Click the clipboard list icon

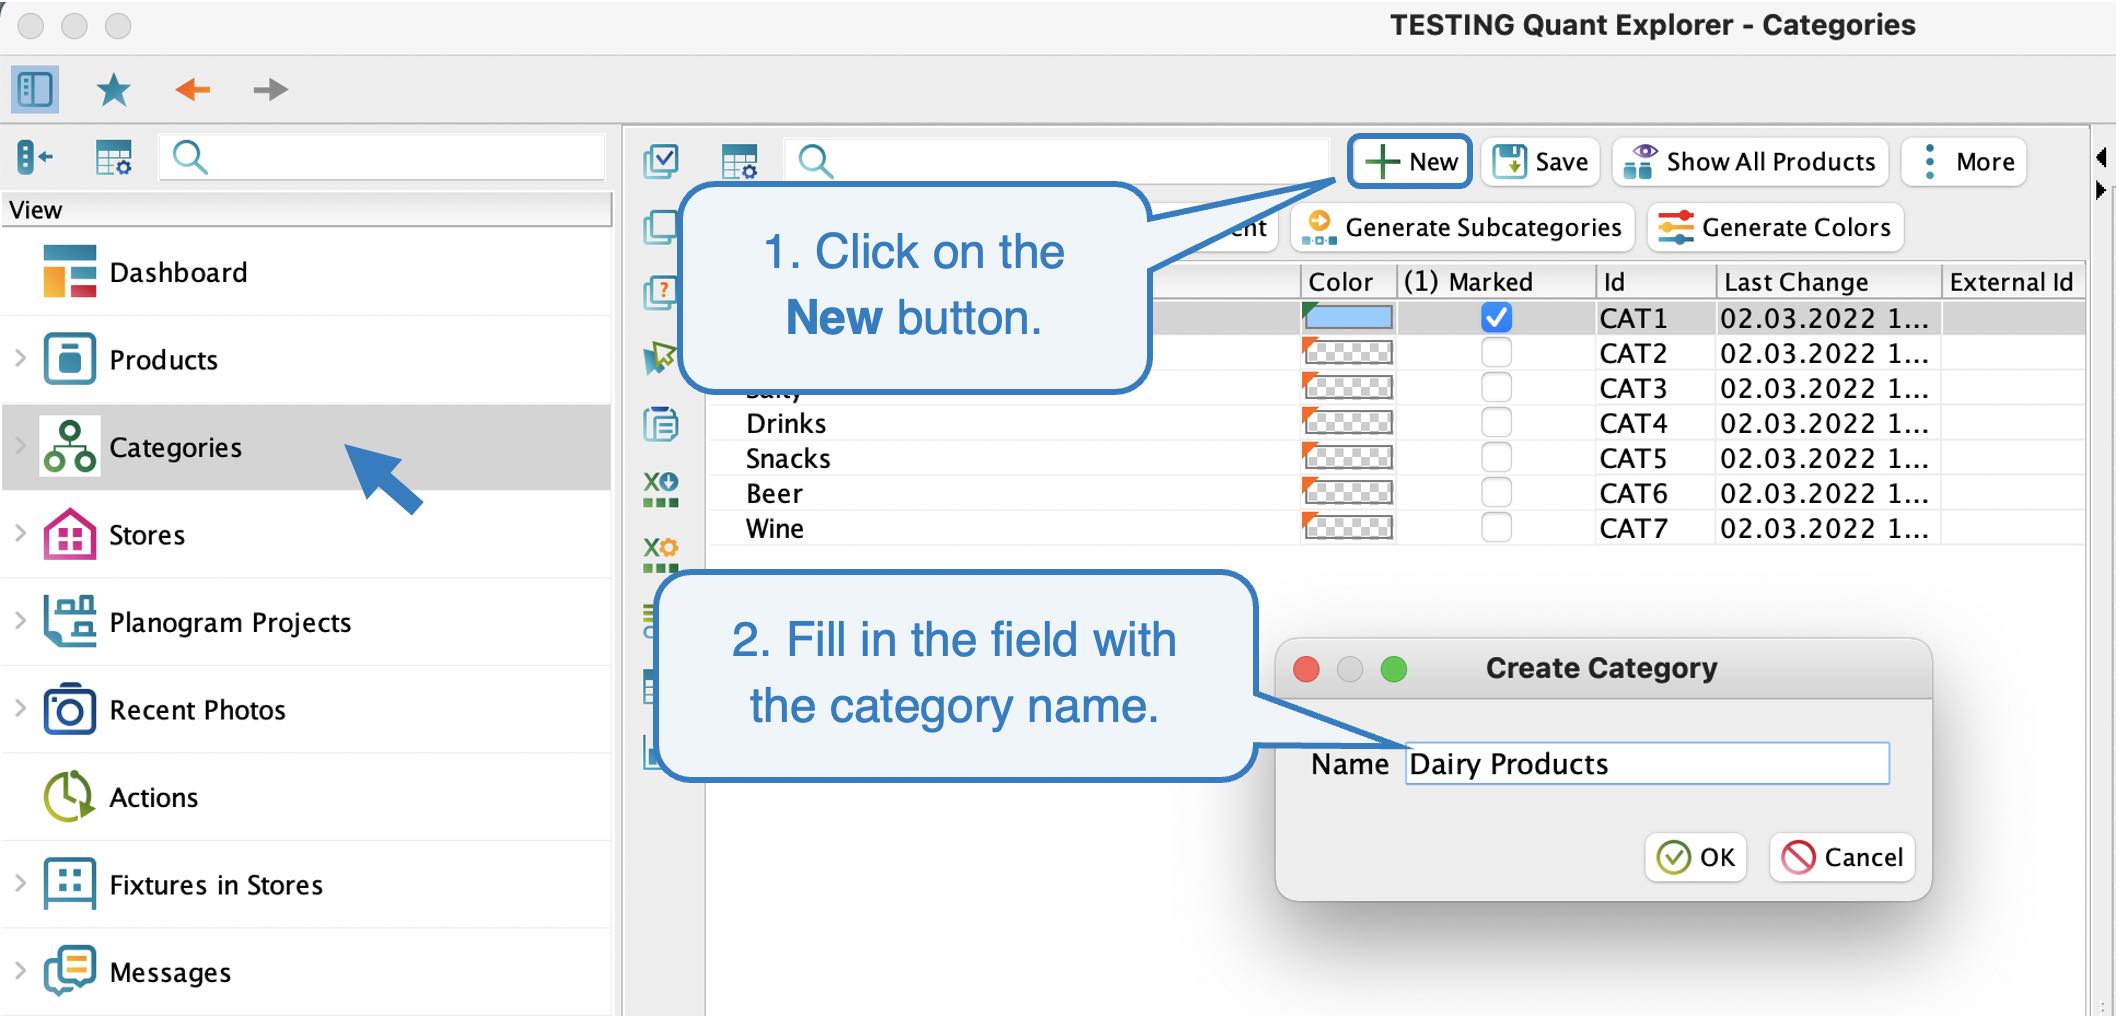point(661,424)
